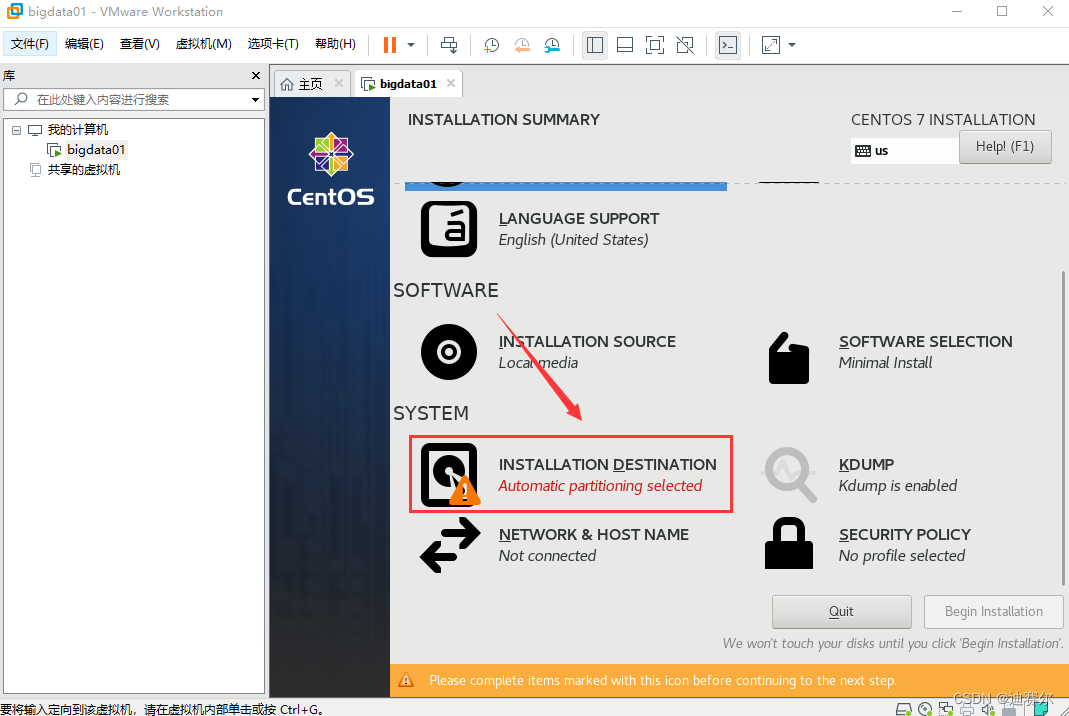Open the 虚拟机(M) menu

tap(204, 44)
